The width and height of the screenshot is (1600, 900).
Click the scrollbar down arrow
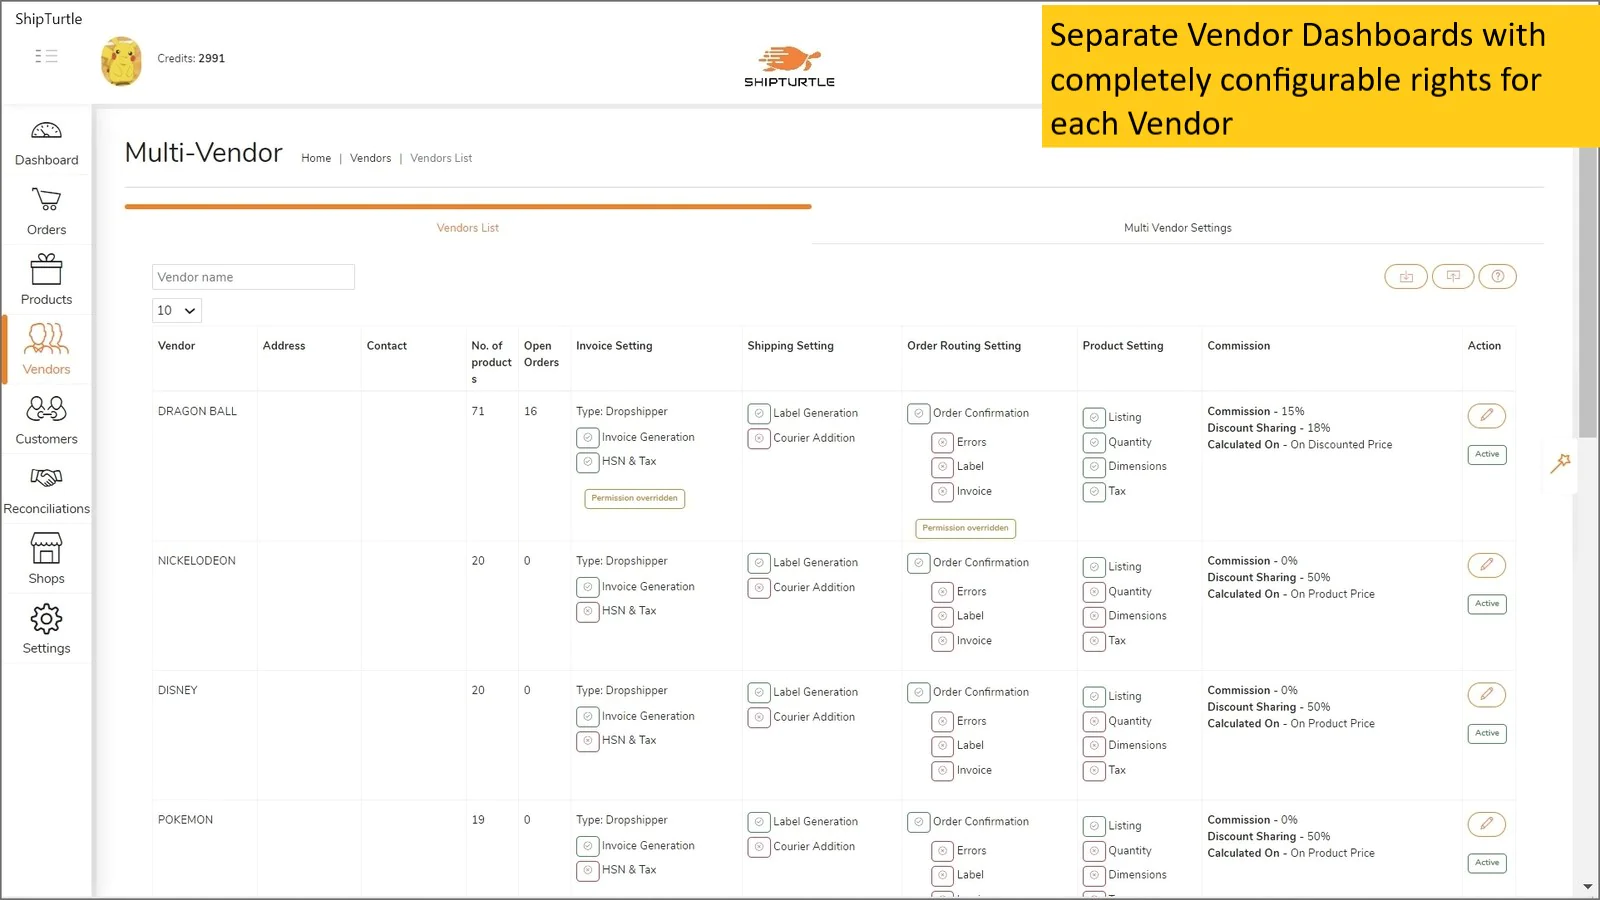[x=1588, y=887]
